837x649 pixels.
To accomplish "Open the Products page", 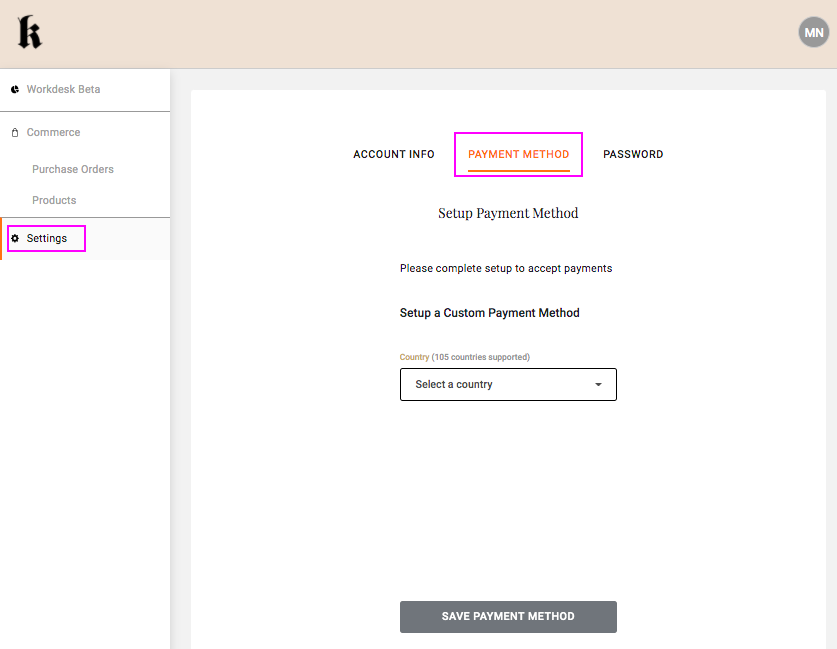I will 54,200.
